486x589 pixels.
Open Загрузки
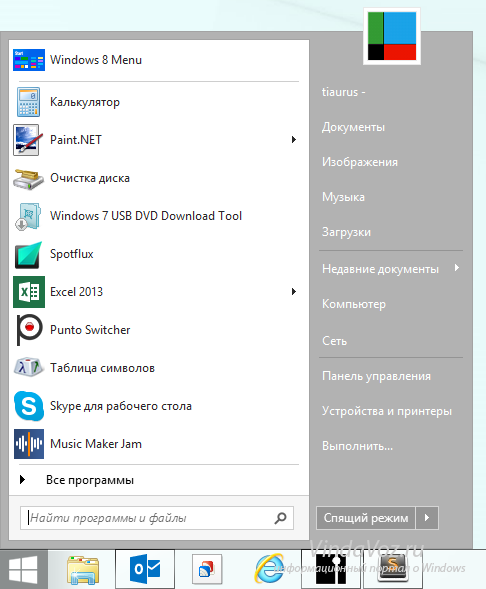tap(346, 232)
